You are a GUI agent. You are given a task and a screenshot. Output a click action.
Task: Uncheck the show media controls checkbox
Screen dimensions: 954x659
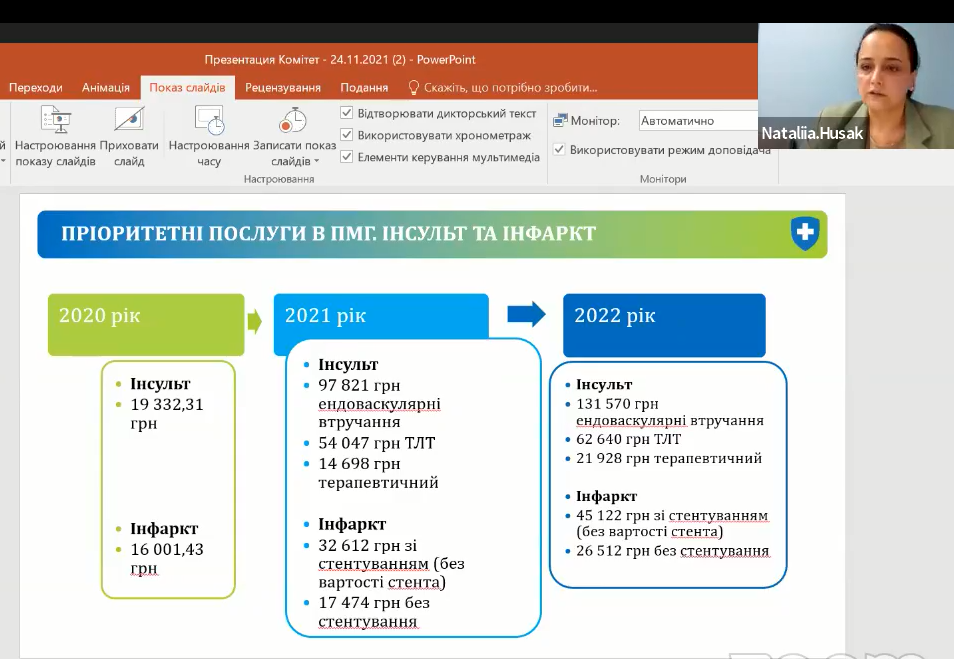(x=347, y=157)
